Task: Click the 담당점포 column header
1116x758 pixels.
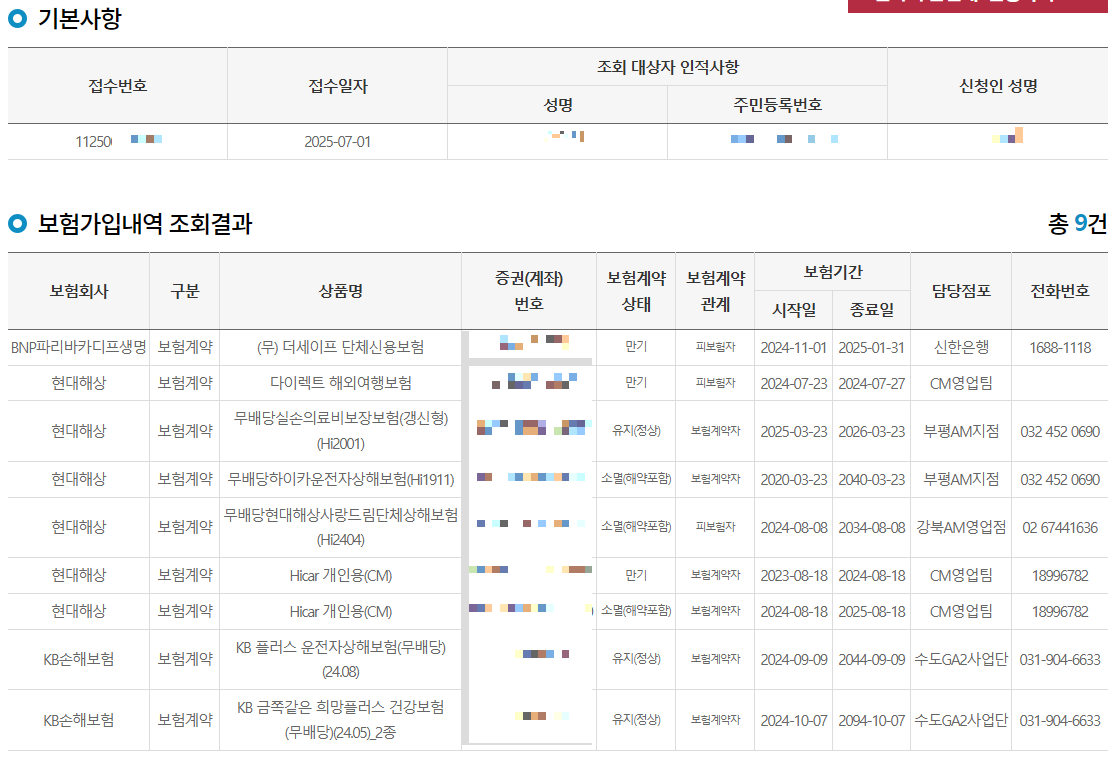Action: [x=961, y=291]
